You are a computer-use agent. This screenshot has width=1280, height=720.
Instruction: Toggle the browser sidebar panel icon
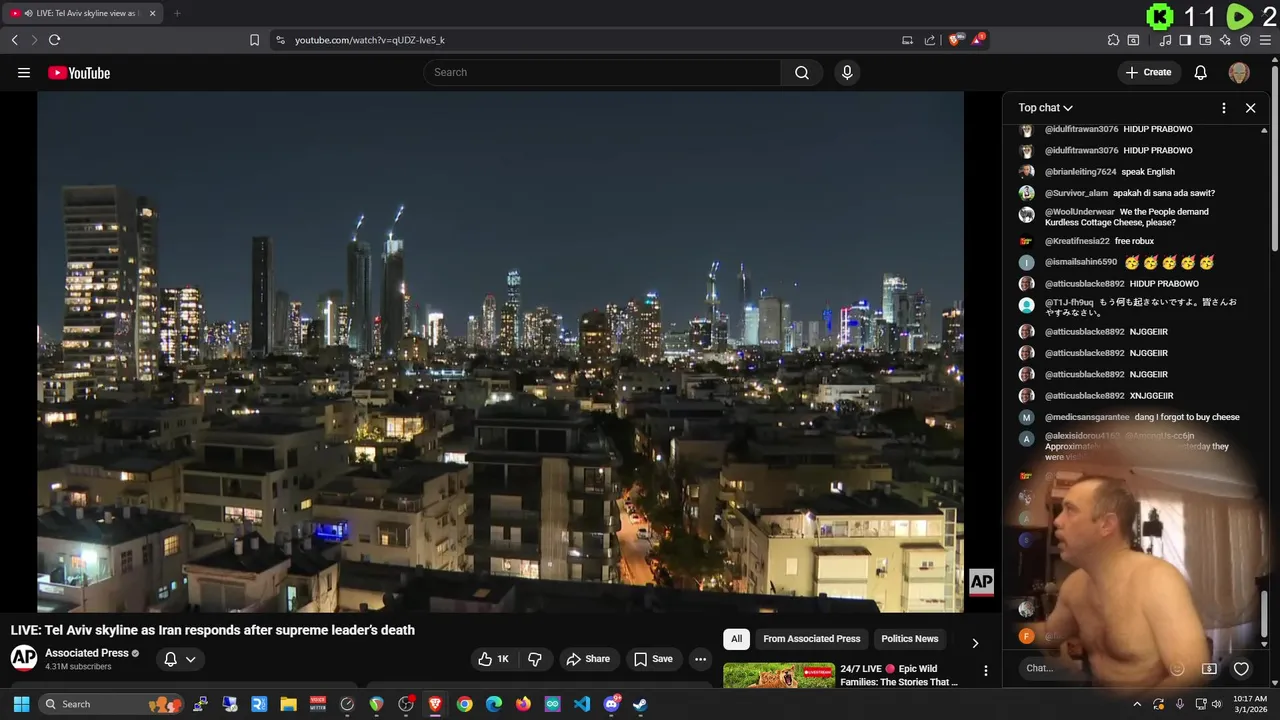pos(1185,40)
